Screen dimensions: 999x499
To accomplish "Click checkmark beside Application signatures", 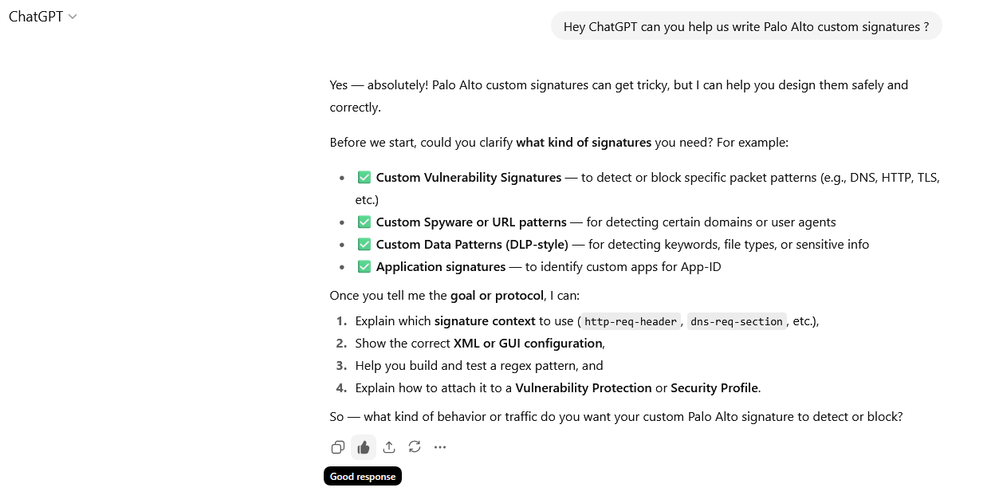I will click(x=364, y=267).
